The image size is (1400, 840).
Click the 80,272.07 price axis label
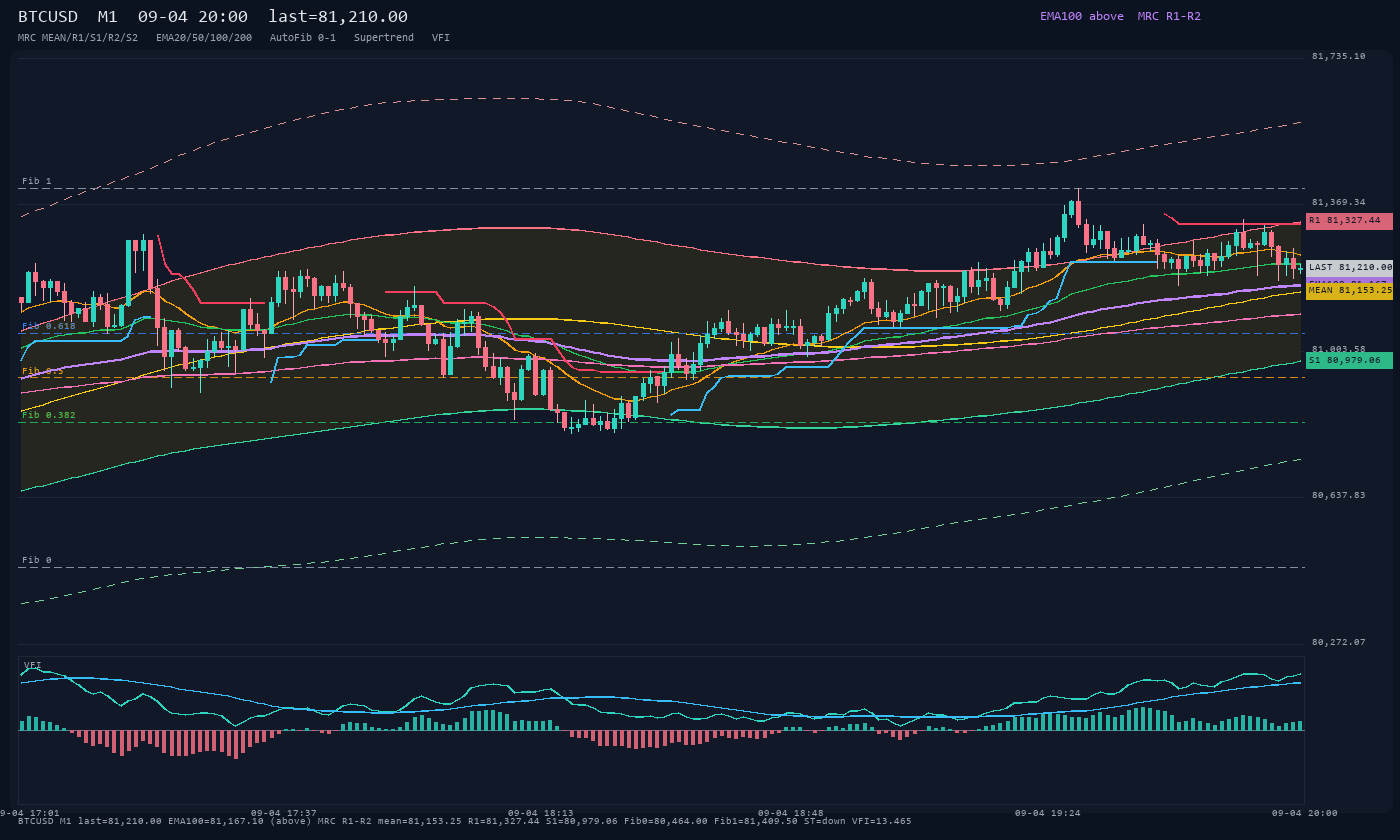(x=1339, y=641)
